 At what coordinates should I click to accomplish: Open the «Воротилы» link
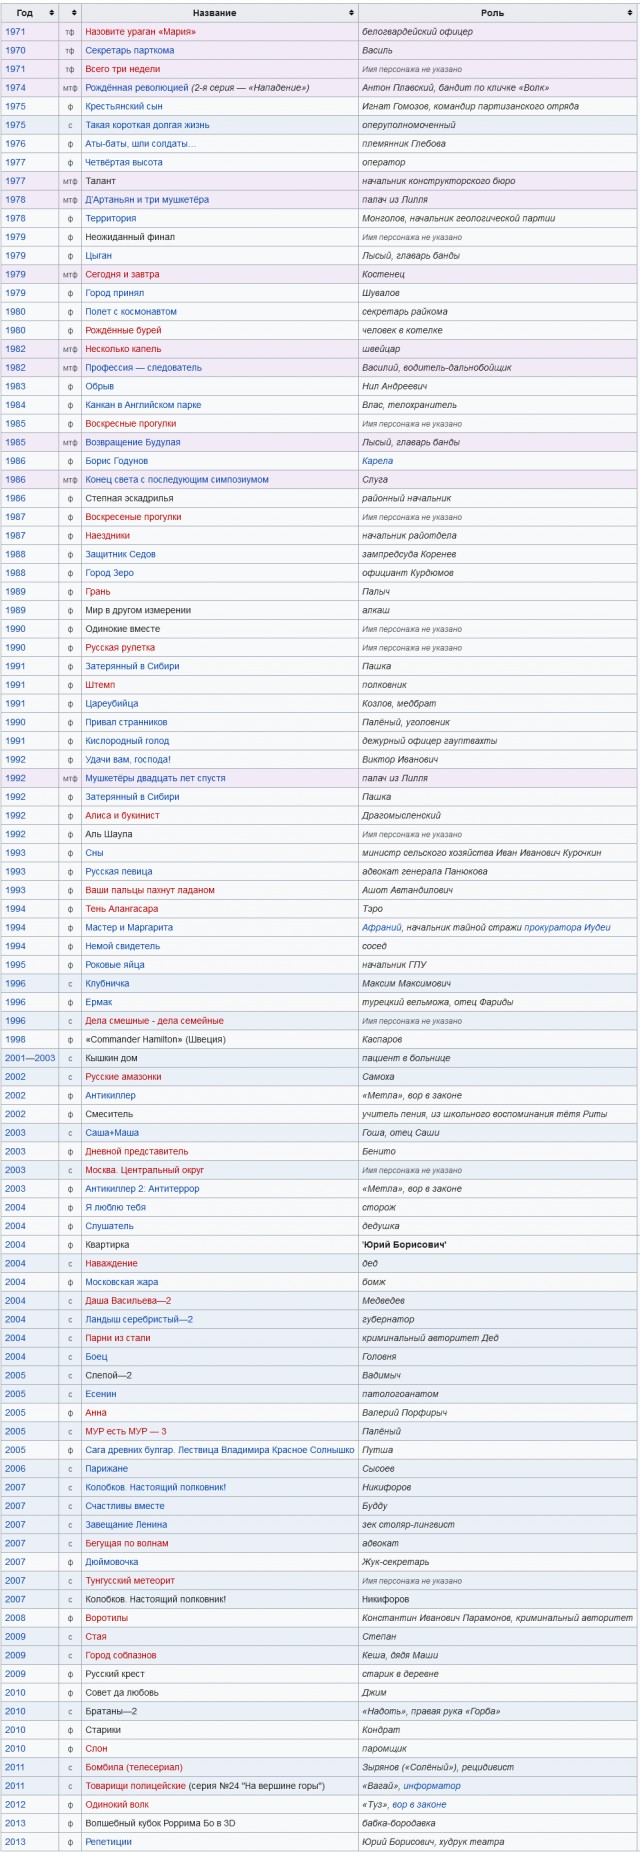(107, 1618)
